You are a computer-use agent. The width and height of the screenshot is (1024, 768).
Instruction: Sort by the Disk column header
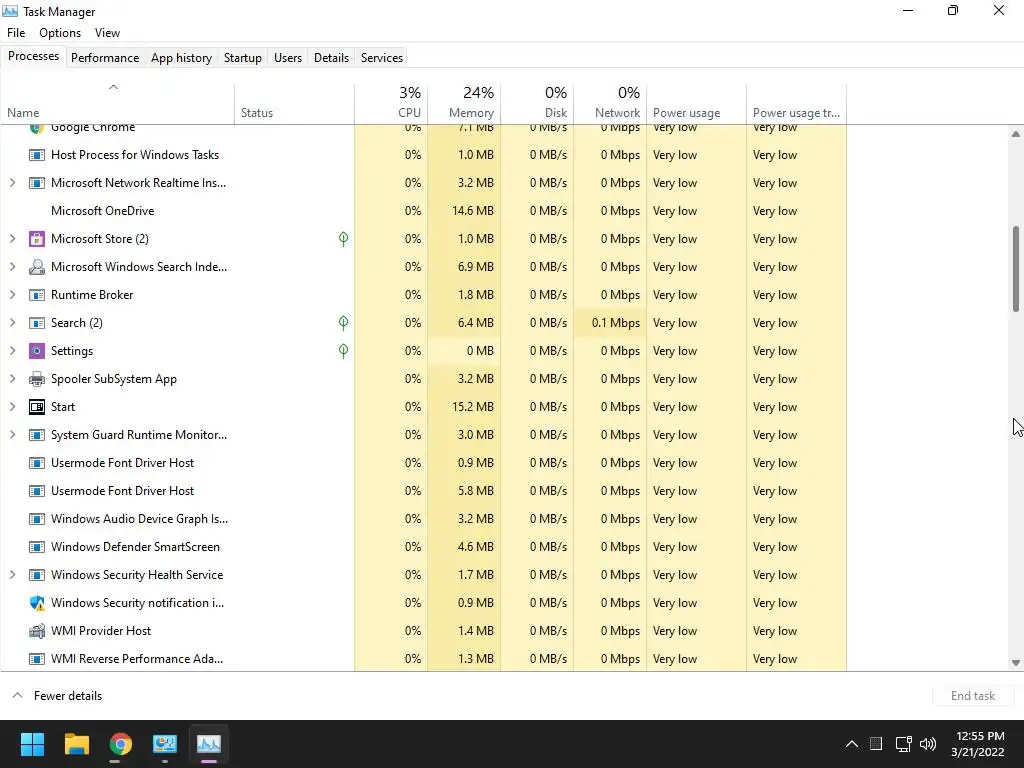point(537,104)
